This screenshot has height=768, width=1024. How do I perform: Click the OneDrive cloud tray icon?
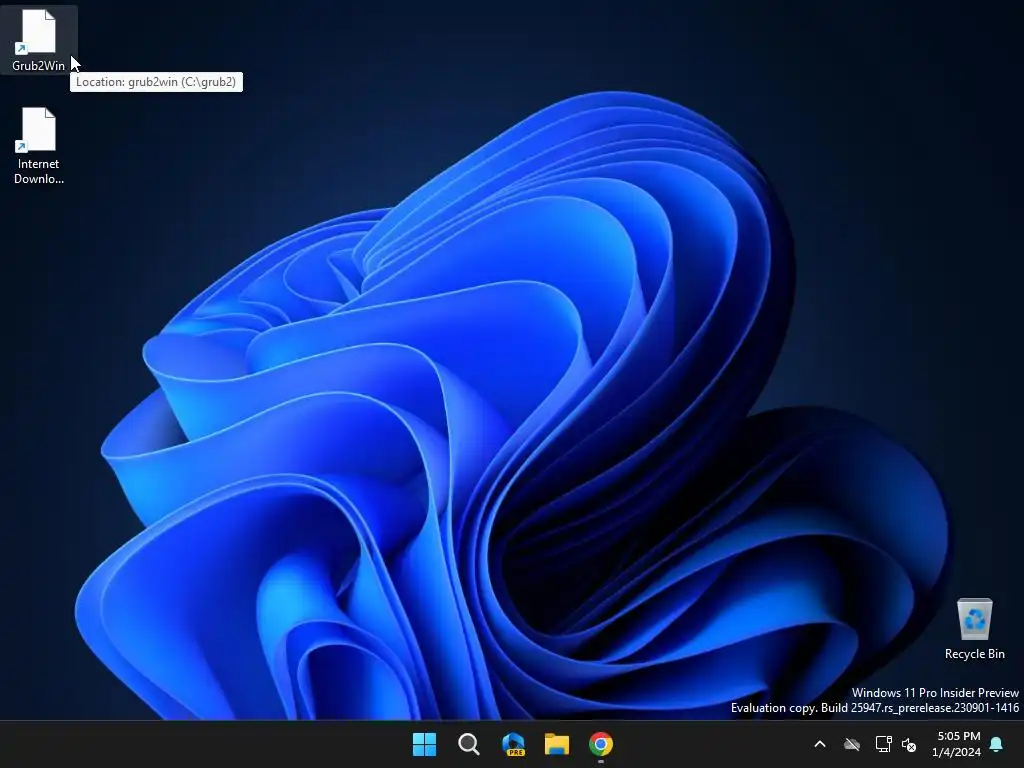[852, 744]
